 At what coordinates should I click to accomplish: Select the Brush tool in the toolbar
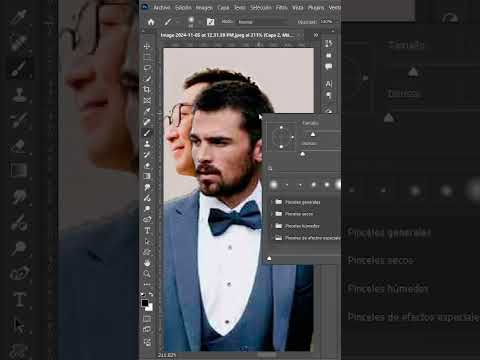pyautogui.click(x=147, y=133)
